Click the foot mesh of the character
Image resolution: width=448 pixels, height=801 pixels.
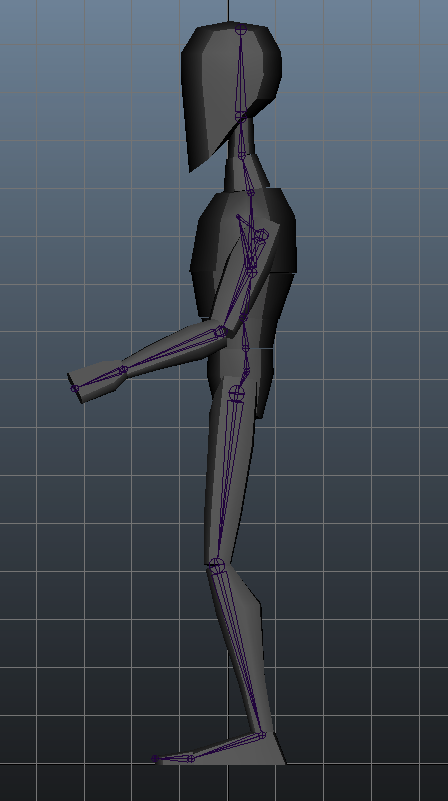[240, 755]
